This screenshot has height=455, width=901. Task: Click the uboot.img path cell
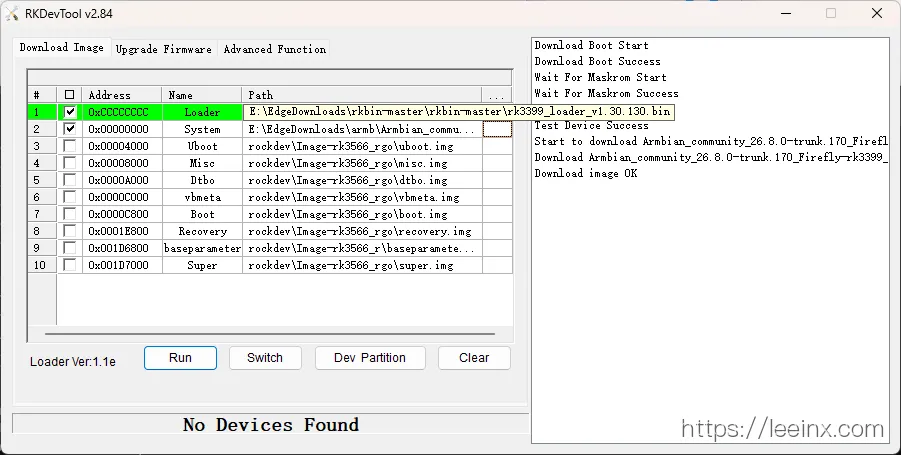[x=362, y=146]
